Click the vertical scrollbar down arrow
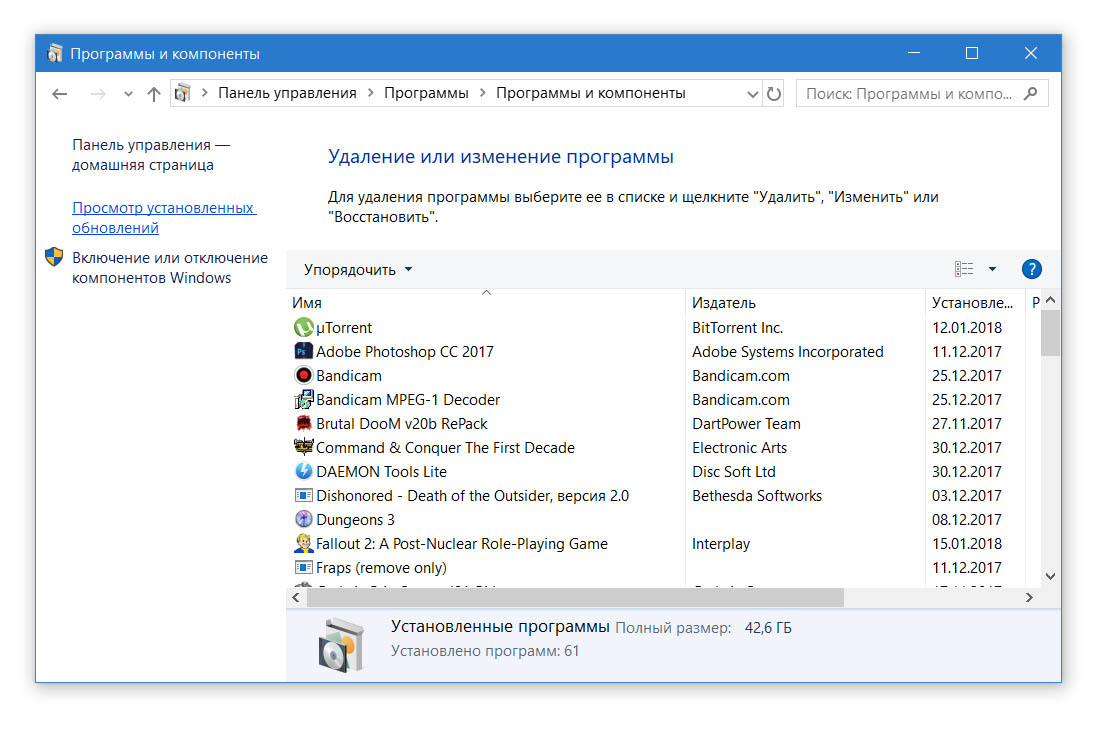The width and height of the screenshot is (1112, 746). pos(1050,577)
